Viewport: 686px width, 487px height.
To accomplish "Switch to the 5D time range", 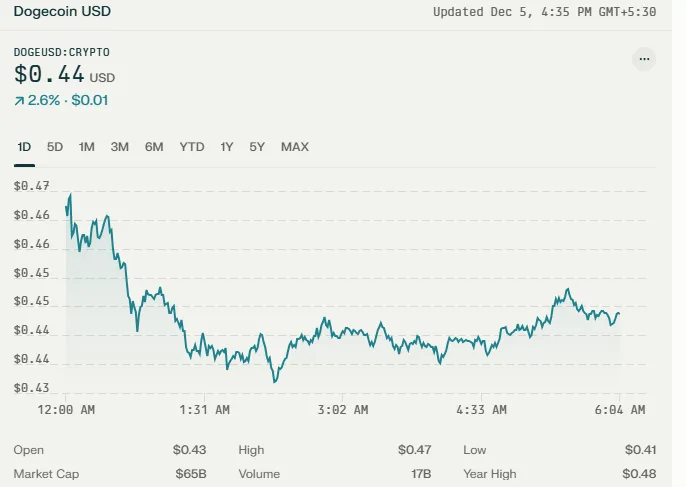I will click(55, 147).
